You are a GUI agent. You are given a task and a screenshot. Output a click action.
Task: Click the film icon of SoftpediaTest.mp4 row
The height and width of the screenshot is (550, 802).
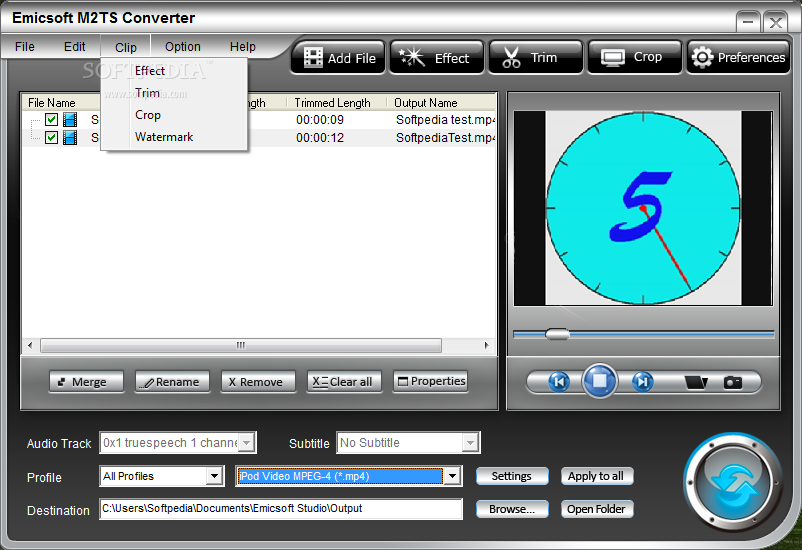[x=70, y=138]
